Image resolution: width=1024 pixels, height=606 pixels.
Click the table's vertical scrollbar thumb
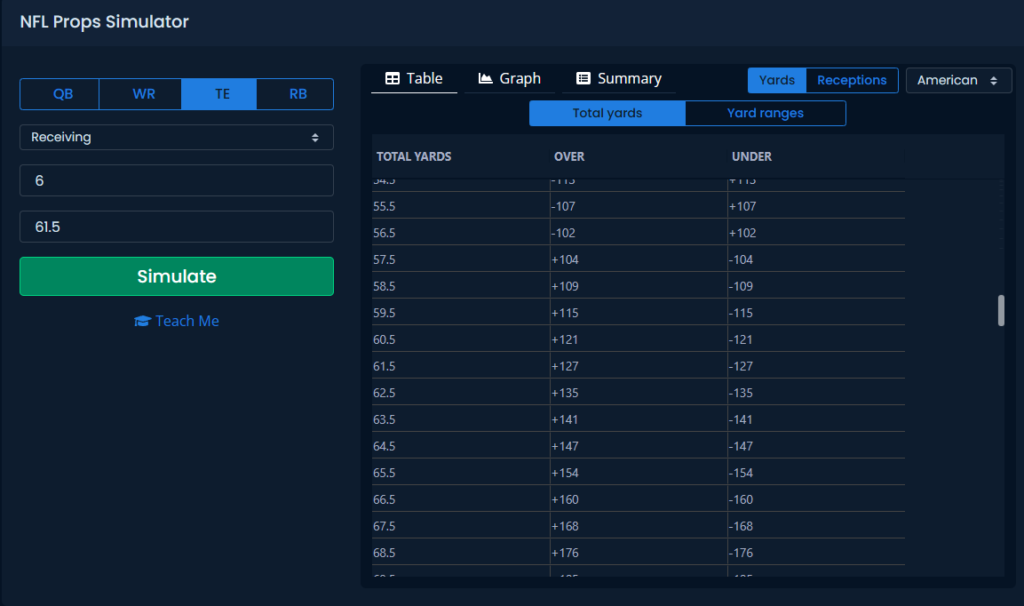(1001, 310)
